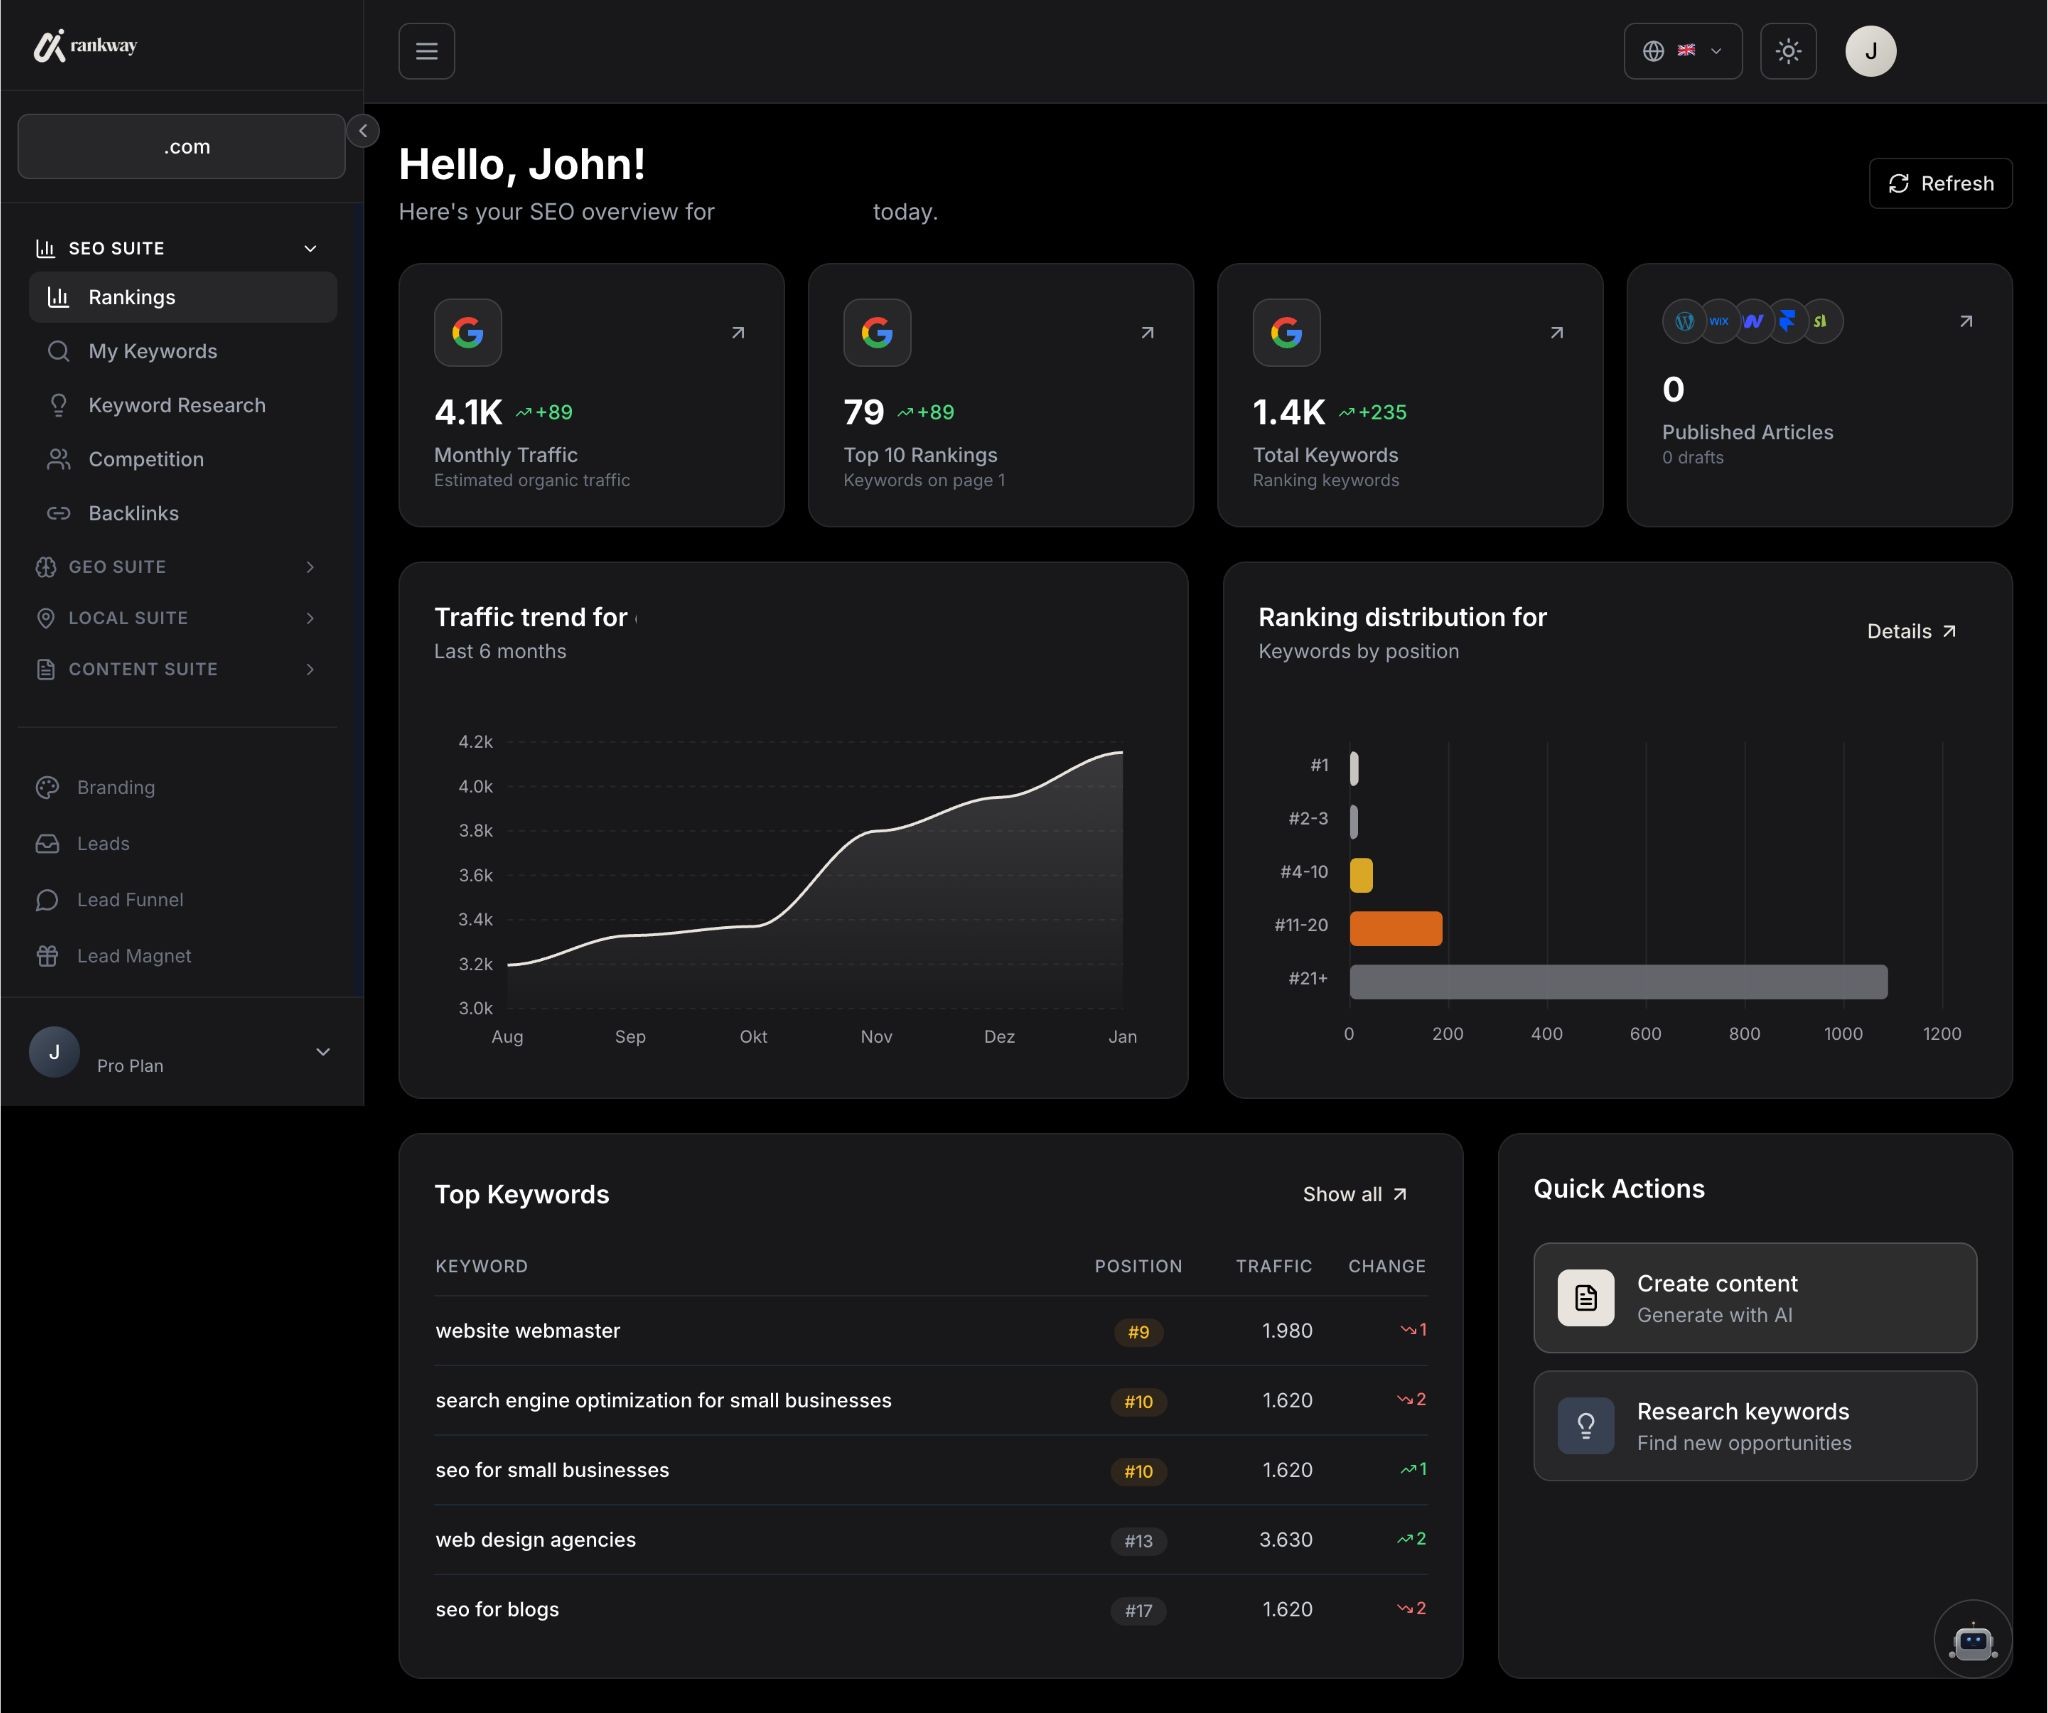Image resolution: width=2048 pixels, height=1713 pixels.
Task: Click the Create content document icon
Action: (x=1585, y=1297)
